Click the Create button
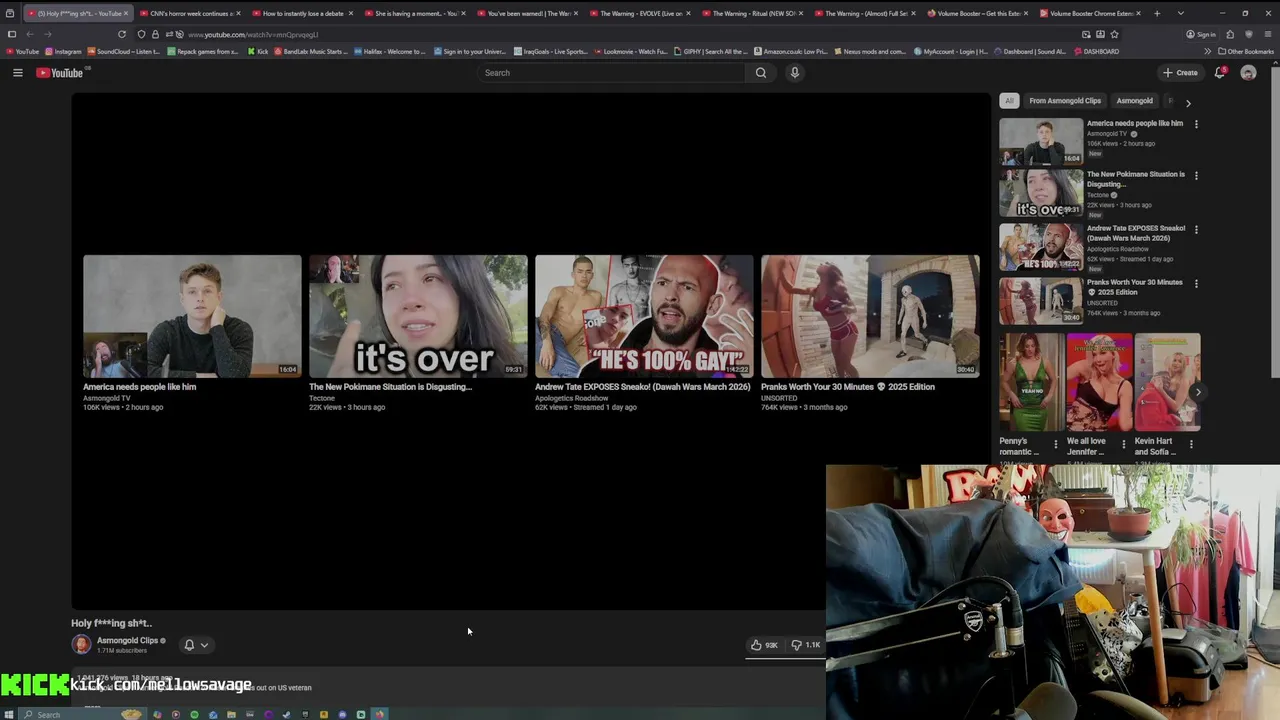 point(1180,72)
